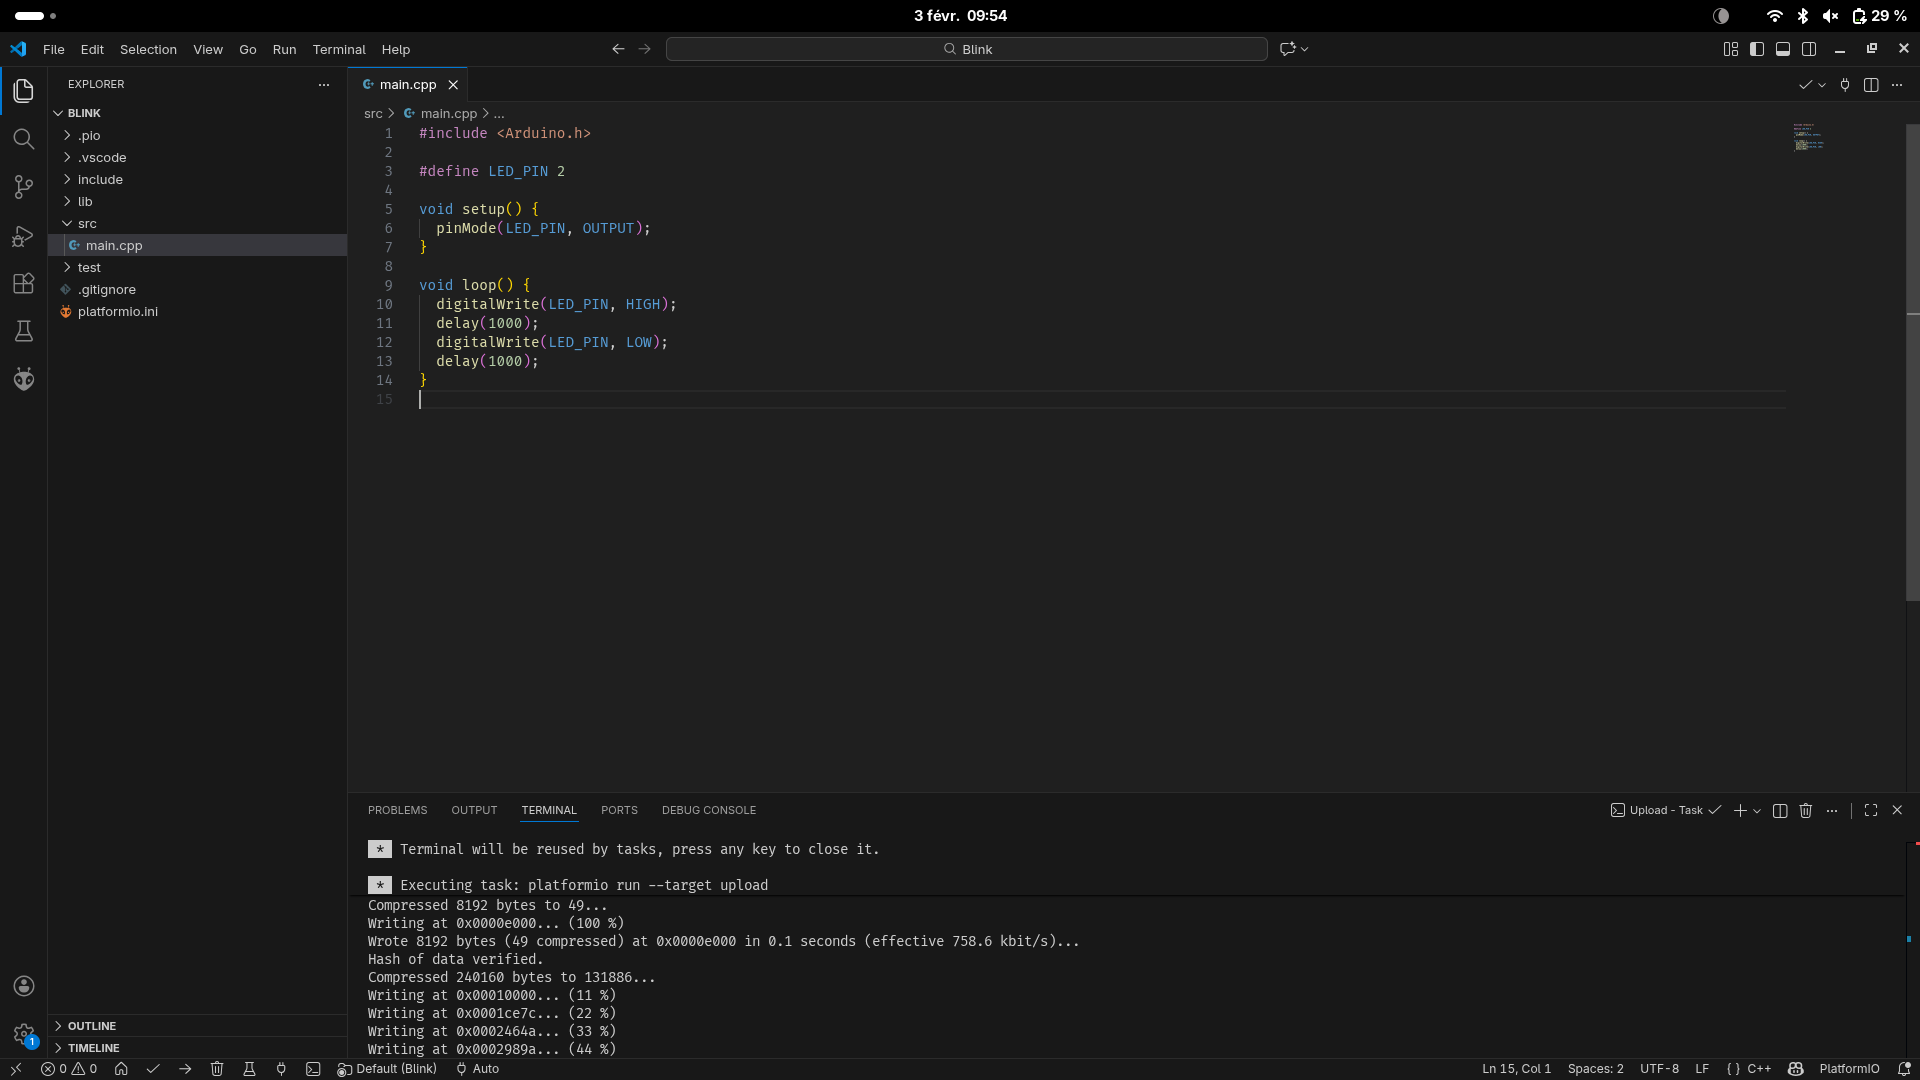Open the PlatformIO alien icon in activity bar
The width and height of the screenshot is (1920, 1080).
coord(24,379)
